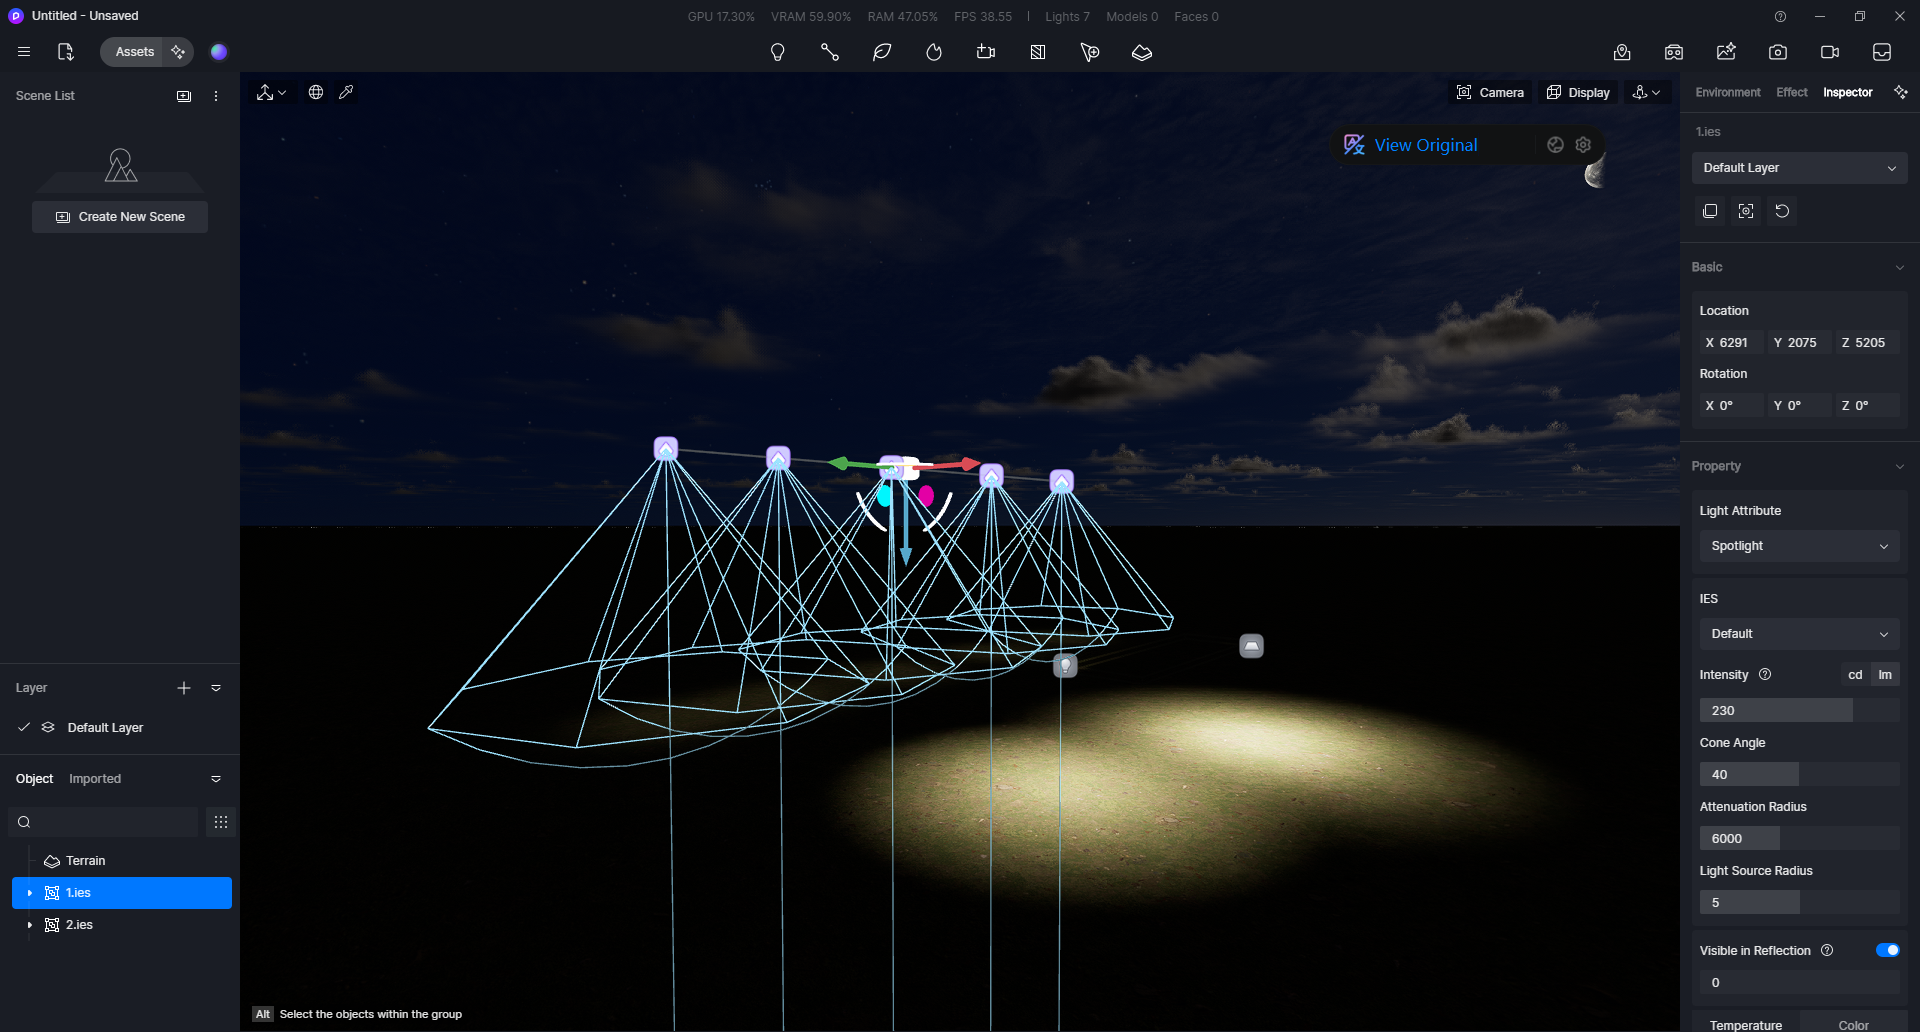This screenshot has width=1920, height=1032.
Task: Select the light bulb tool in the top toolbar
Action: (778, 52)
